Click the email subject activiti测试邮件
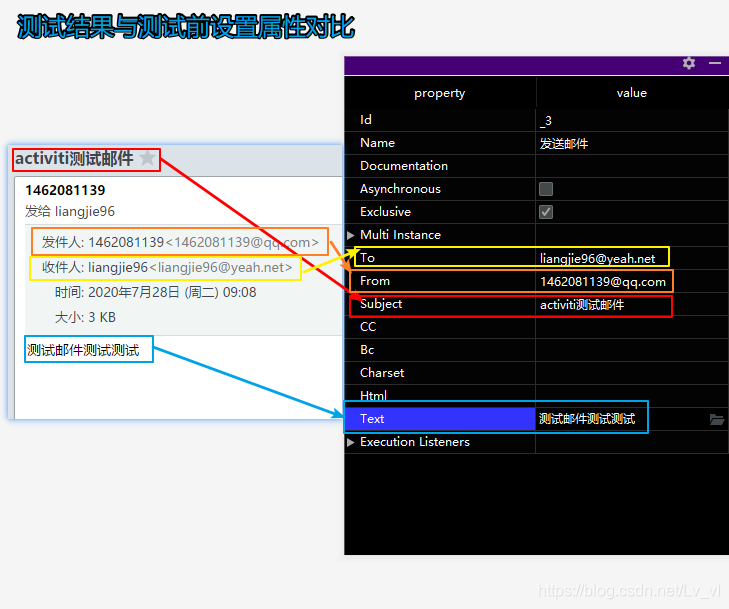Viewport: 729px width, 609px height. [x=74, y=159]
